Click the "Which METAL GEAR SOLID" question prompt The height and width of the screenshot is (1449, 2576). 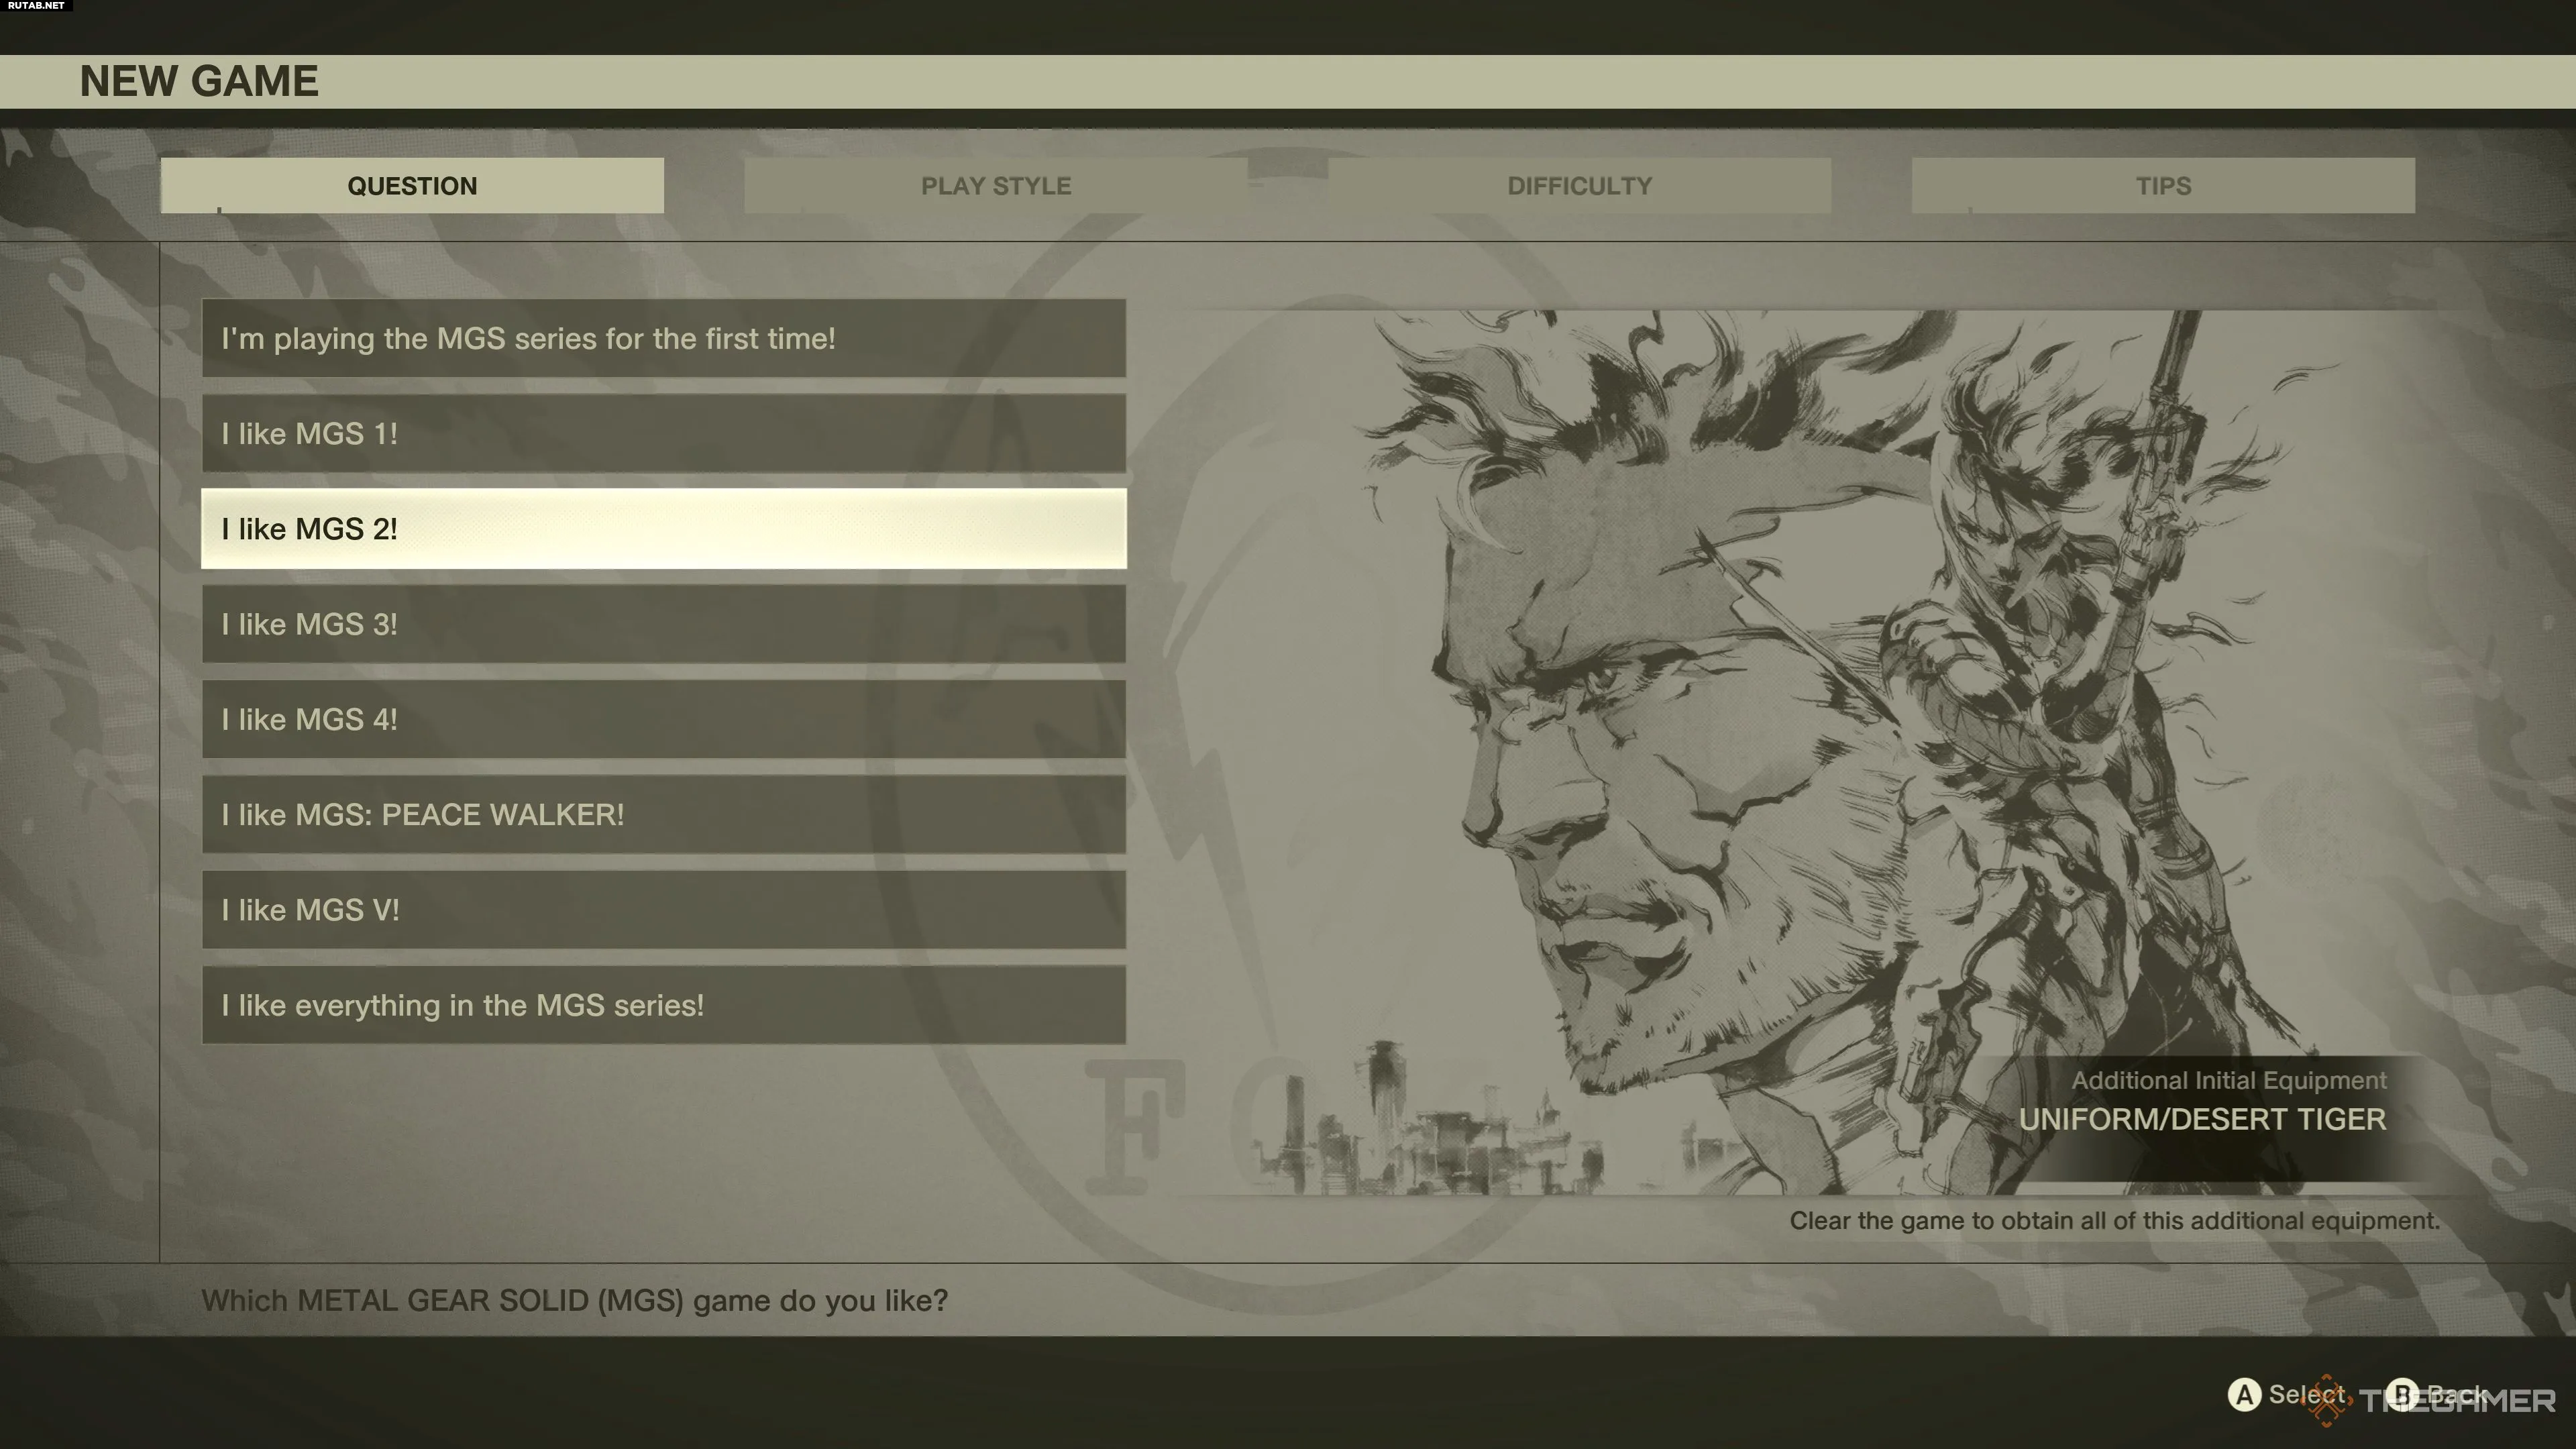click(574, 1300)
